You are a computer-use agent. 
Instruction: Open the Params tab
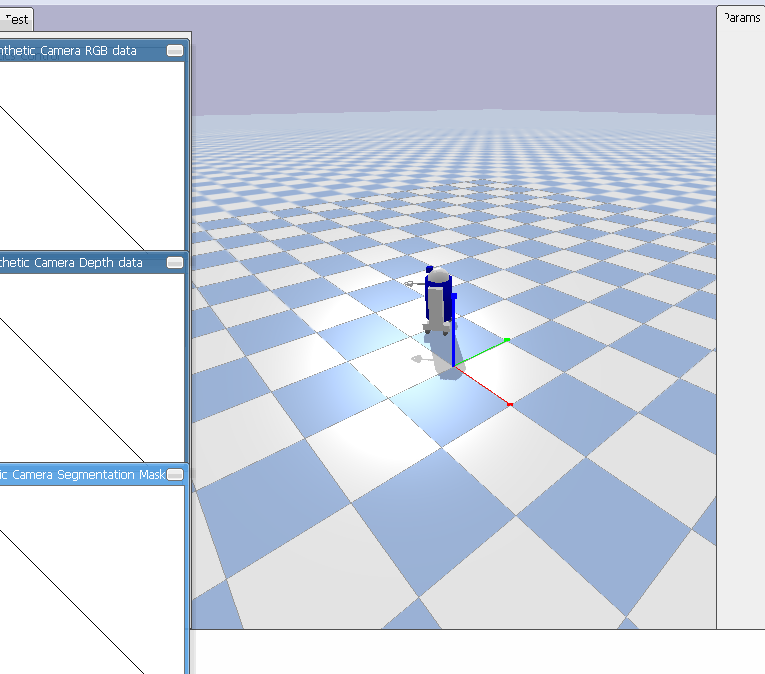(741, 18)
